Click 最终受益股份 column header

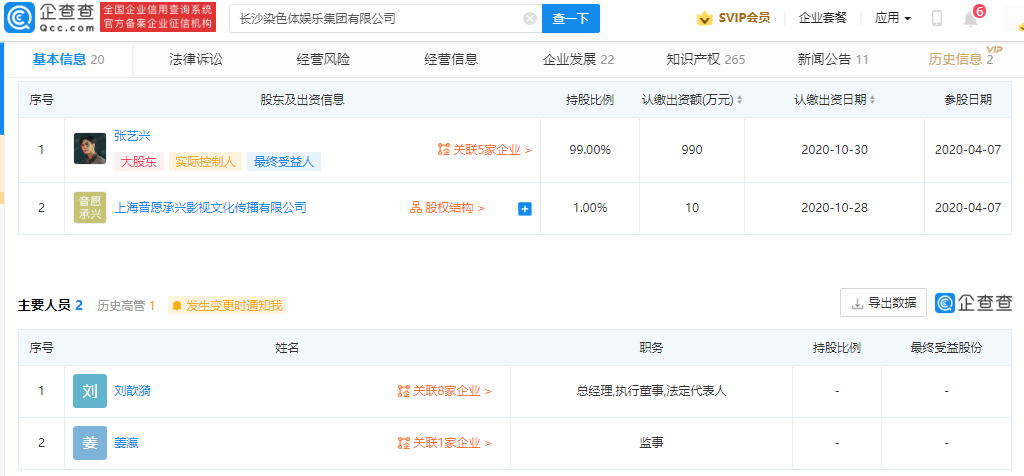point(946,348)
